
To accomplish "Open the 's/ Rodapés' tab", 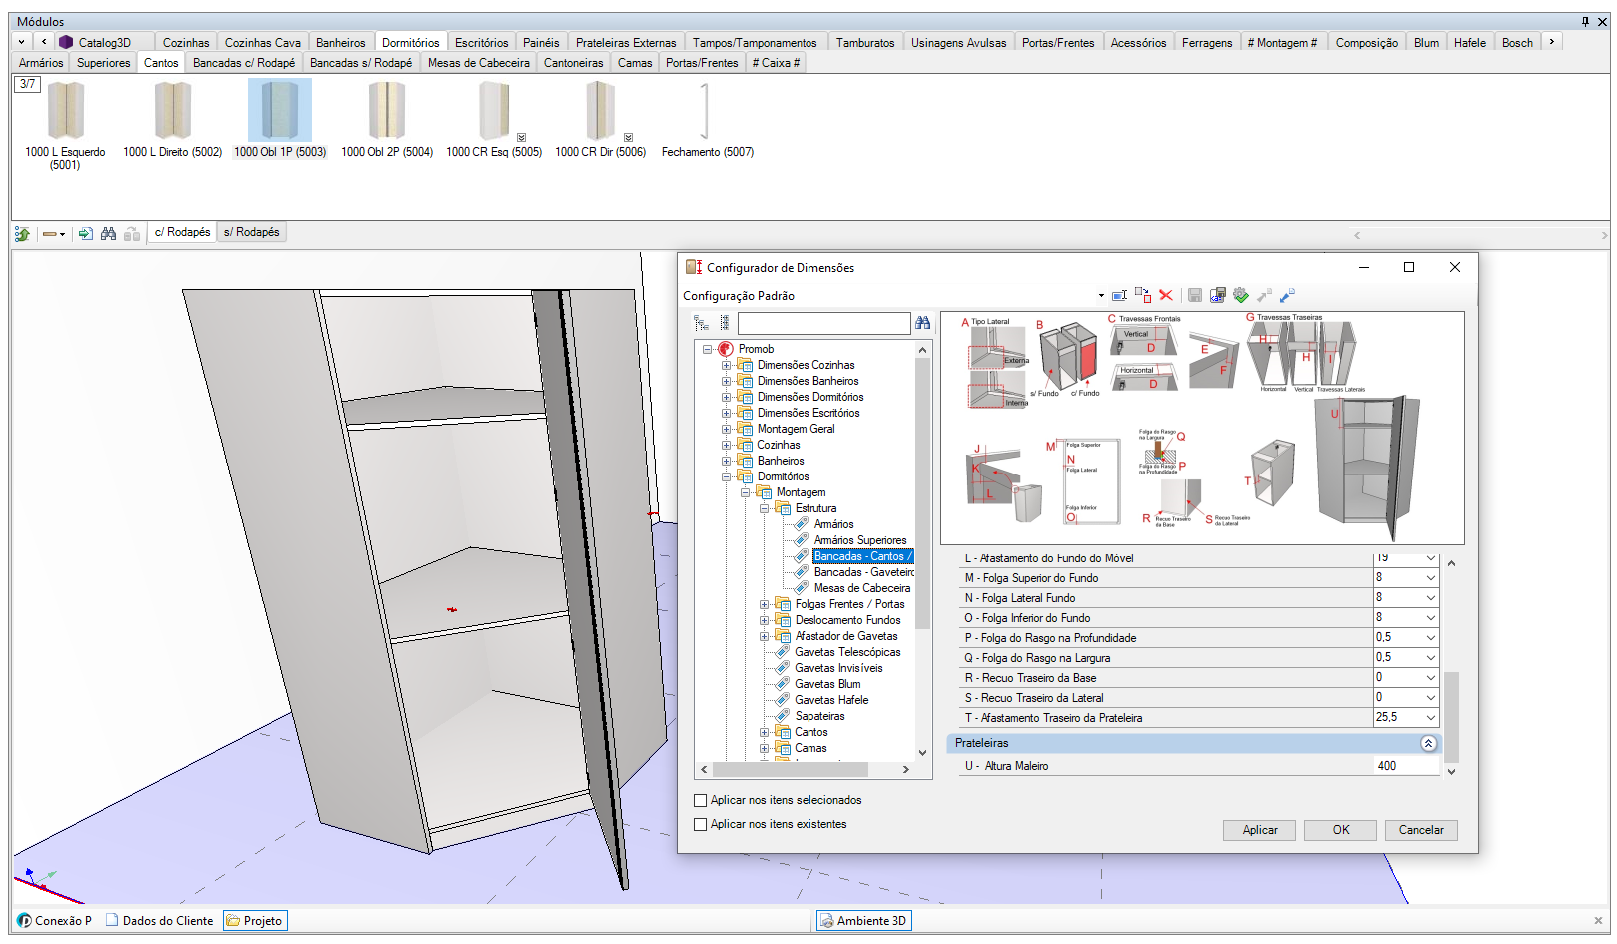I will tap(251, 232).
